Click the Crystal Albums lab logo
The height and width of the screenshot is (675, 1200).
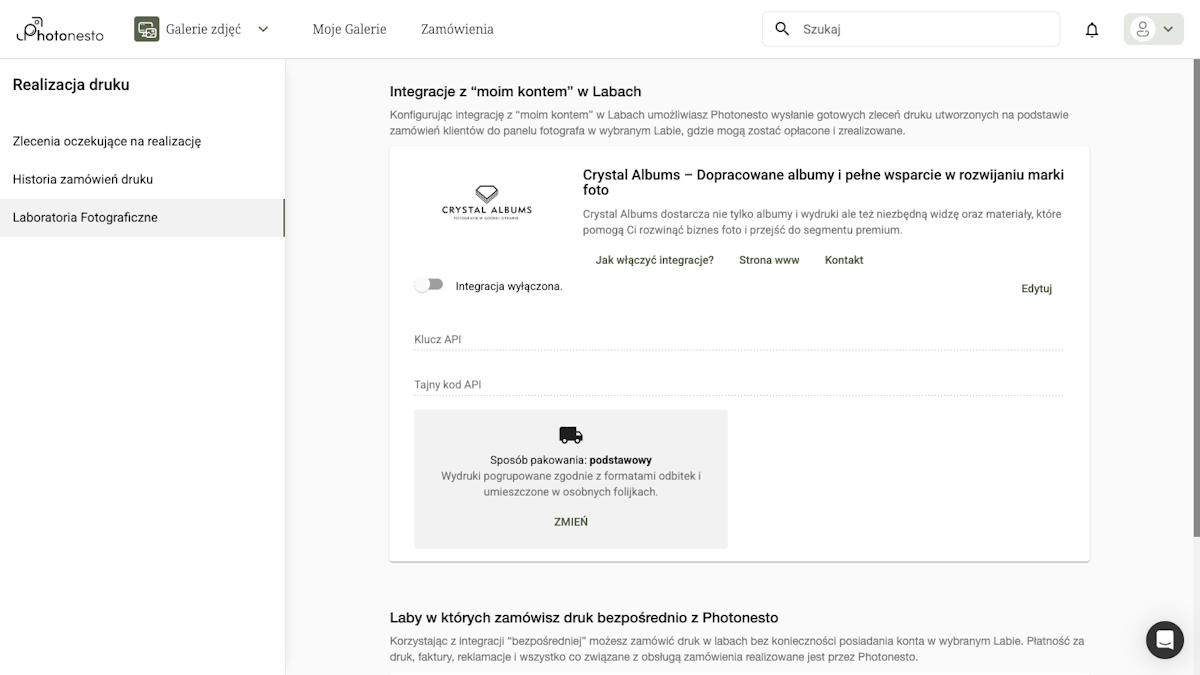pyautogui.click(x=485, y=197)
